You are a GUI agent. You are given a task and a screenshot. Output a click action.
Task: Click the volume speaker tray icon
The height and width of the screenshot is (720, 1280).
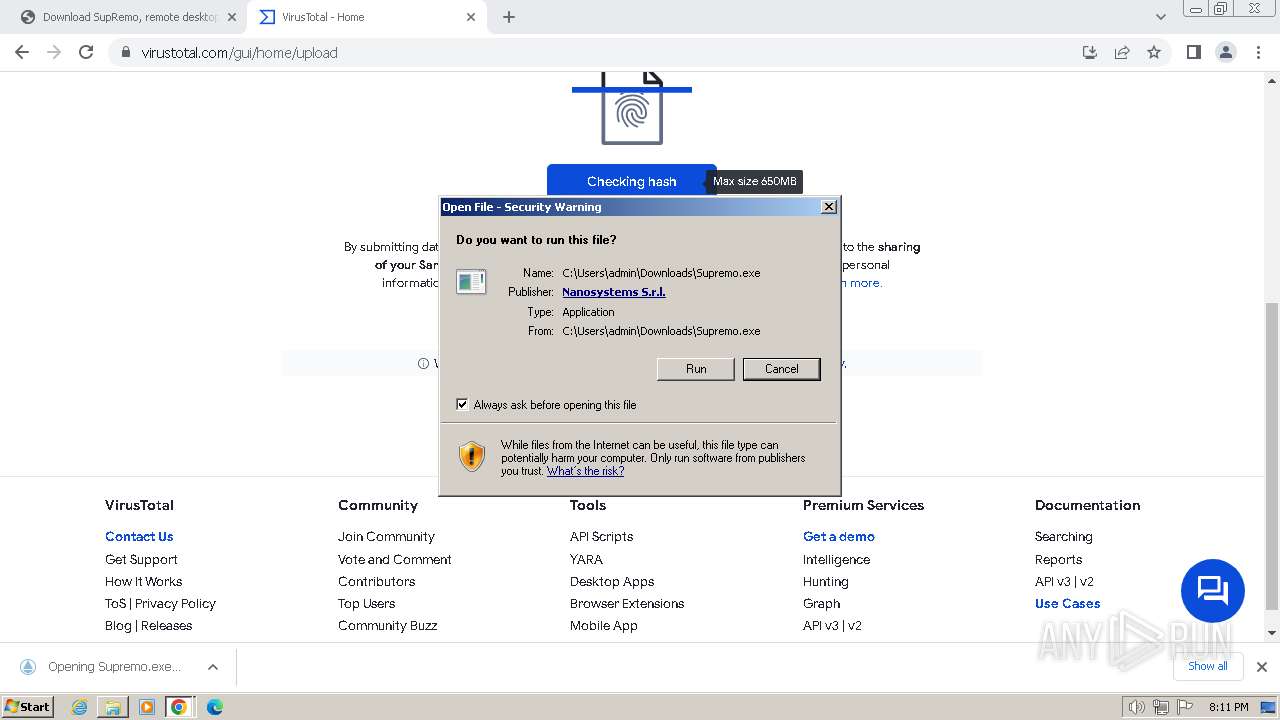(1136, 707)
